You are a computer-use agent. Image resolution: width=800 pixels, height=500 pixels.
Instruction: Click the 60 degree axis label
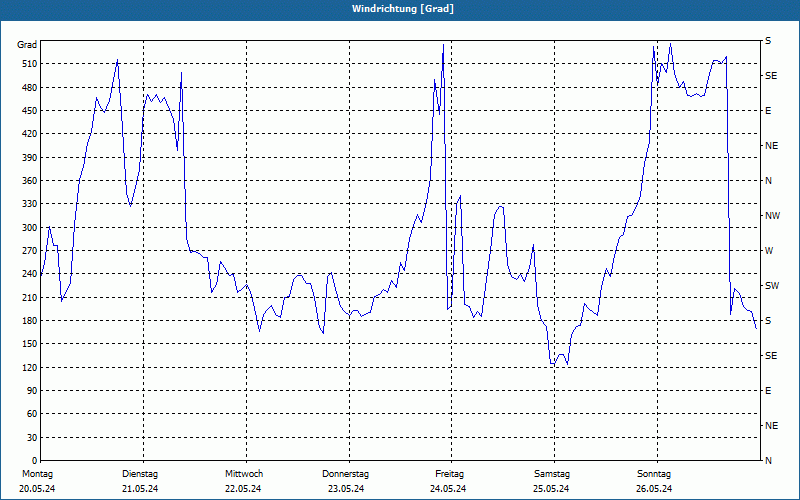32,413
